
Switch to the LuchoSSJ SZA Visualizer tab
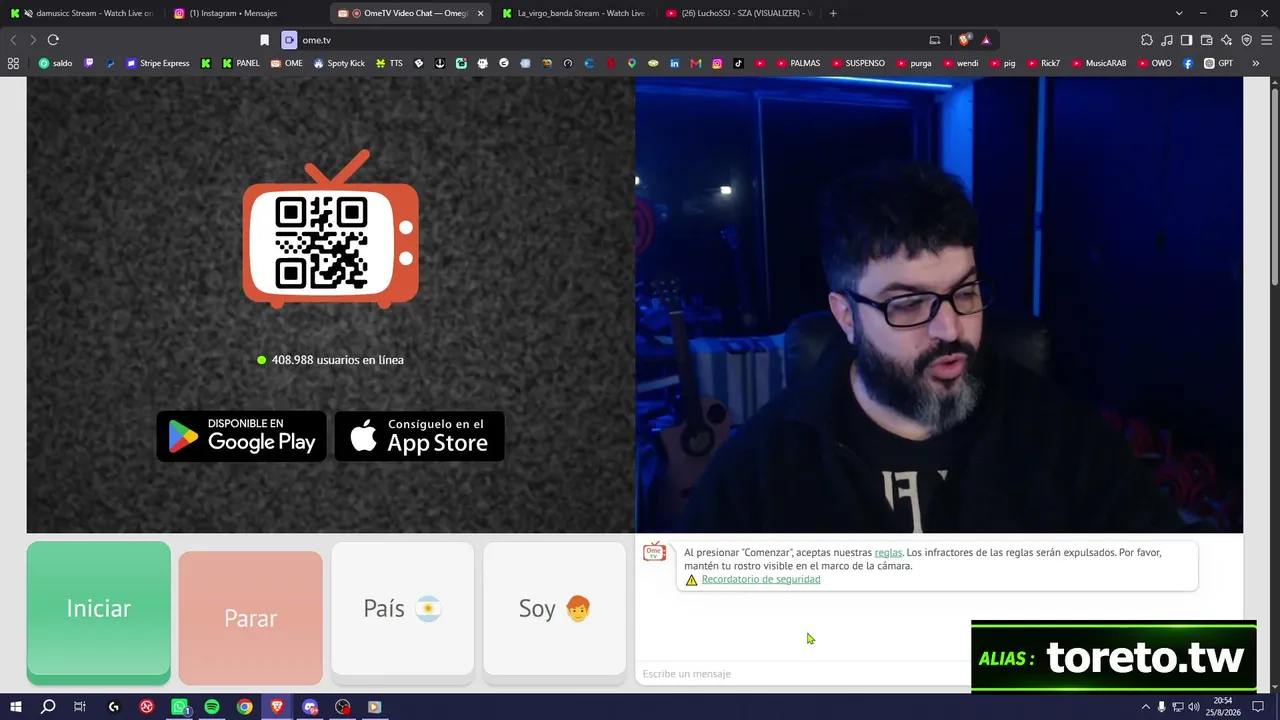tap(738, 13)
